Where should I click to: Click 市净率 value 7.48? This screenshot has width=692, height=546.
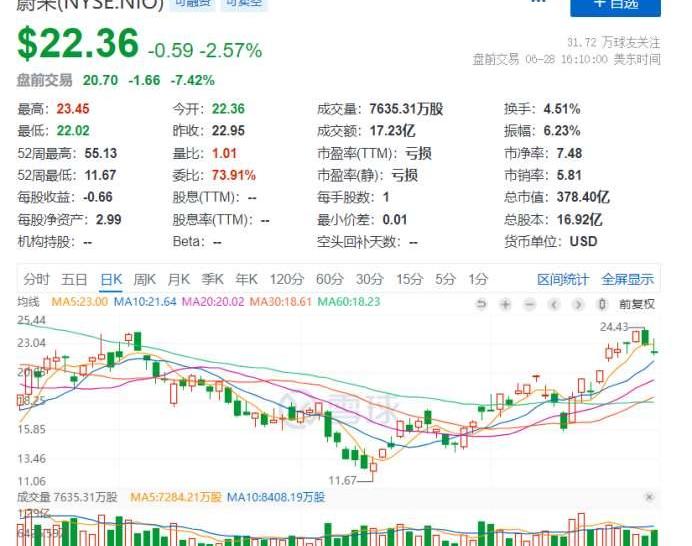pyautogui.click(x=569, y=153)
